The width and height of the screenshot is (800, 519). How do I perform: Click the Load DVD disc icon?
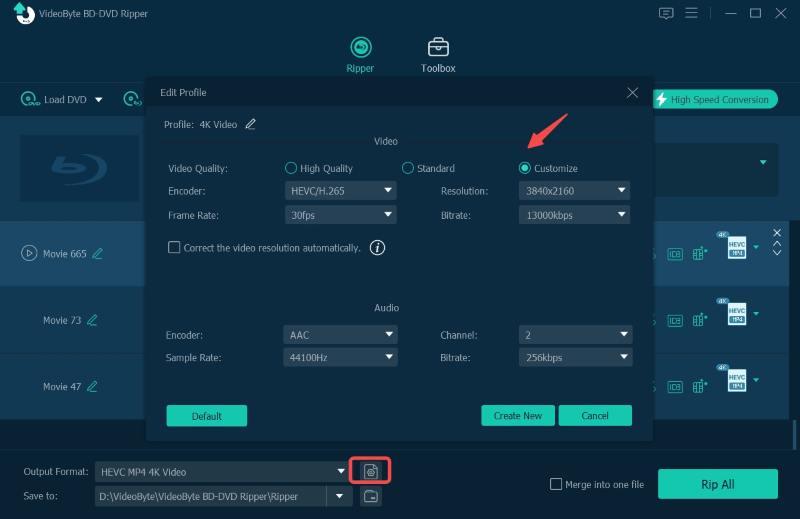[x=30, y=99]
